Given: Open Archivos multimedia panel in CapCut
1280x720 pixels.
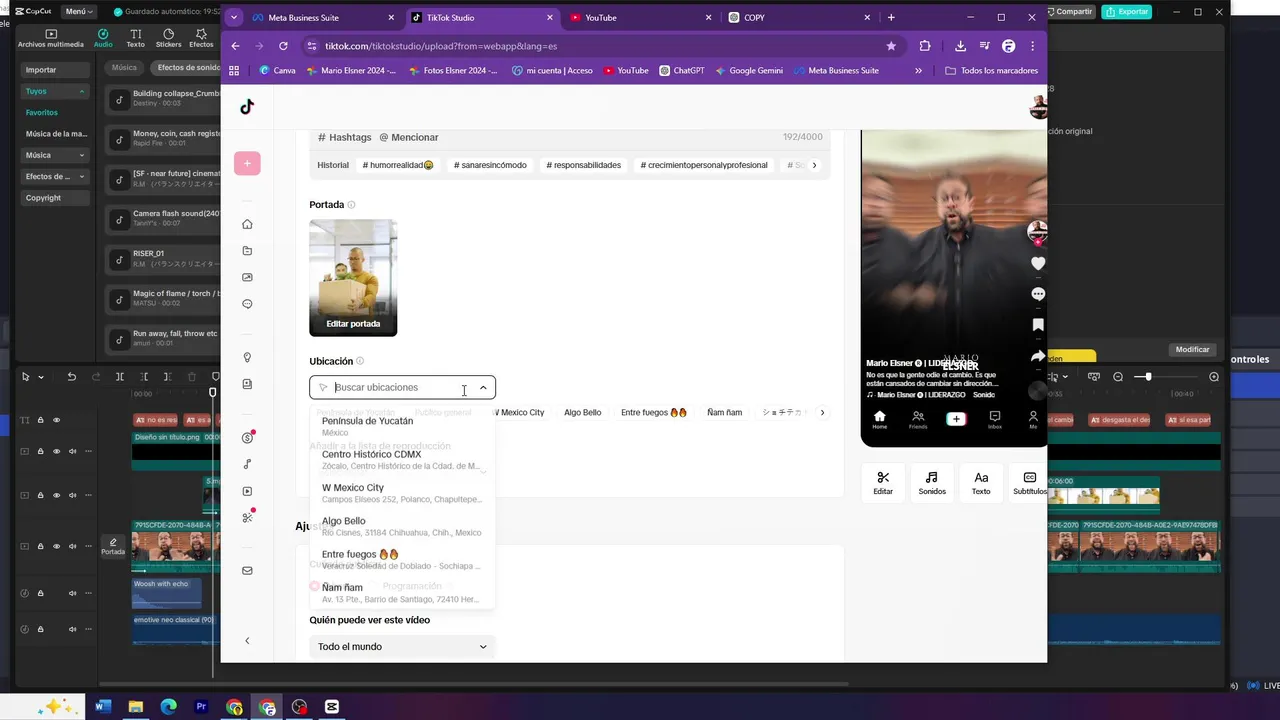Looking at the screenshot, I should [51, 38].
